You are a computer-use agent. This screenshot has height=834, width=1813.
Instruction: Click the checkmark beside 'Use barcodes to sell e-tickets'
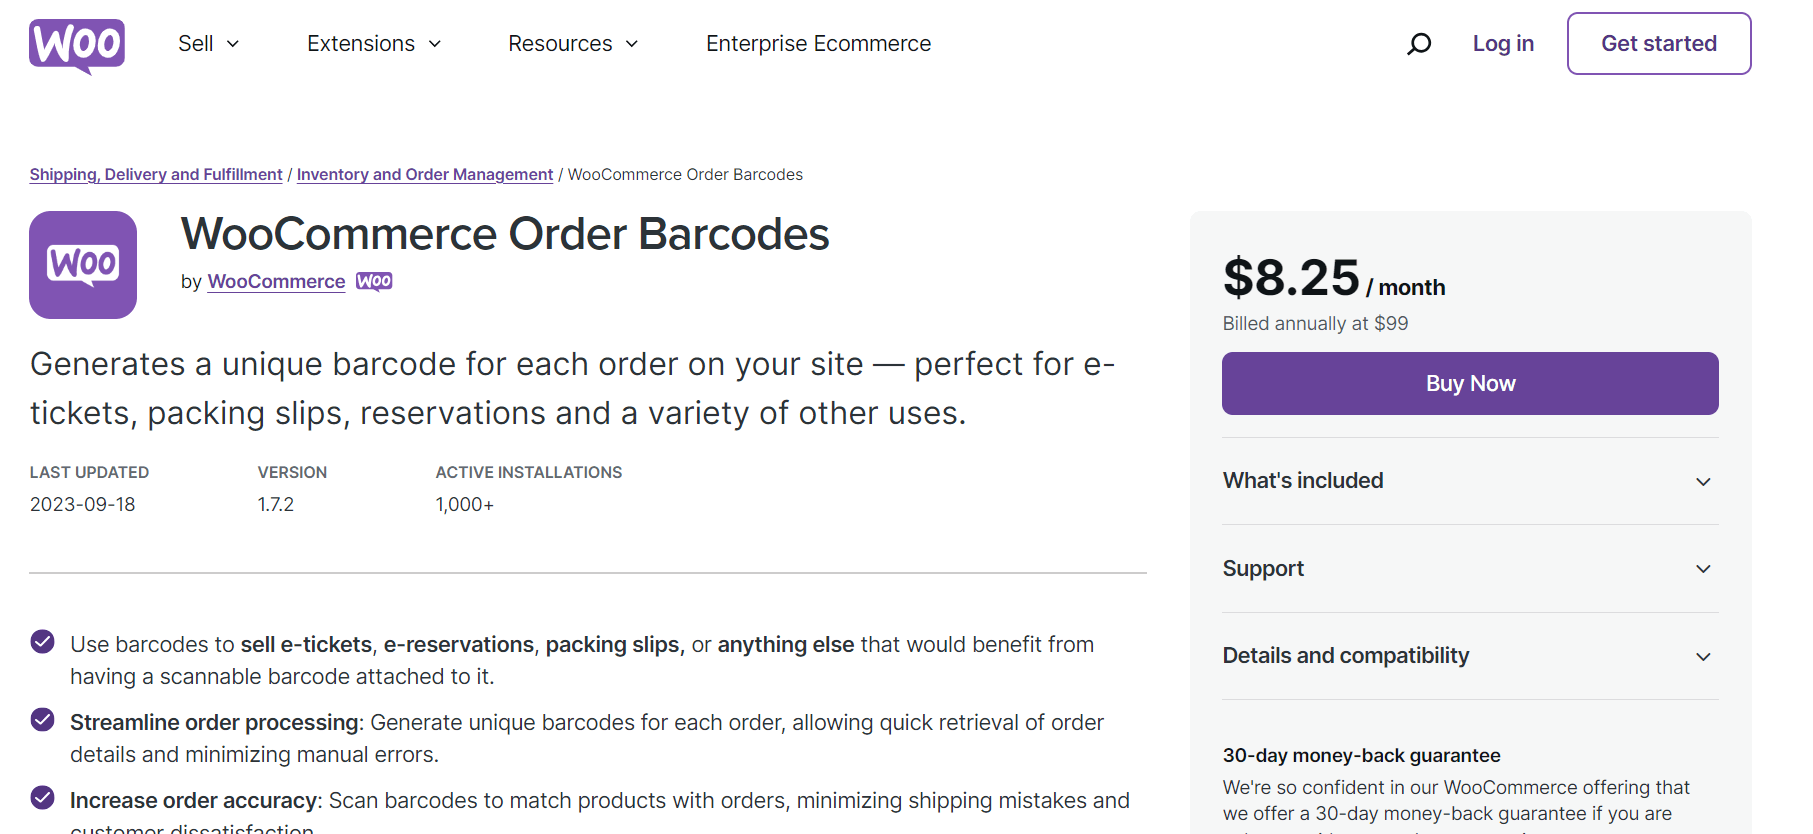[x=42, y=641]
